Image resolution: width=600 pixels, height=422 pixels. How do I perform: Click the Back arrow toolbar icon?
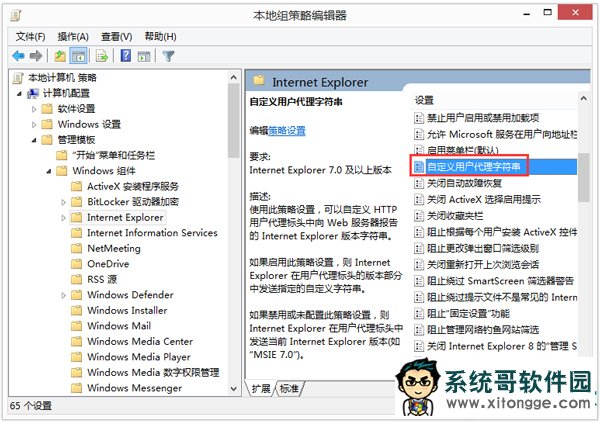[18, 56]
